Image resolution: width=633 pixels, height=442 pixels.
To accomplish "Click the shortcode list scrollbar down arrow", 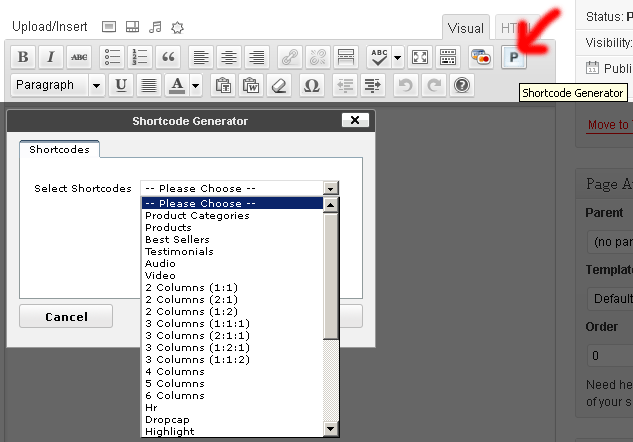I will point(331,430).
